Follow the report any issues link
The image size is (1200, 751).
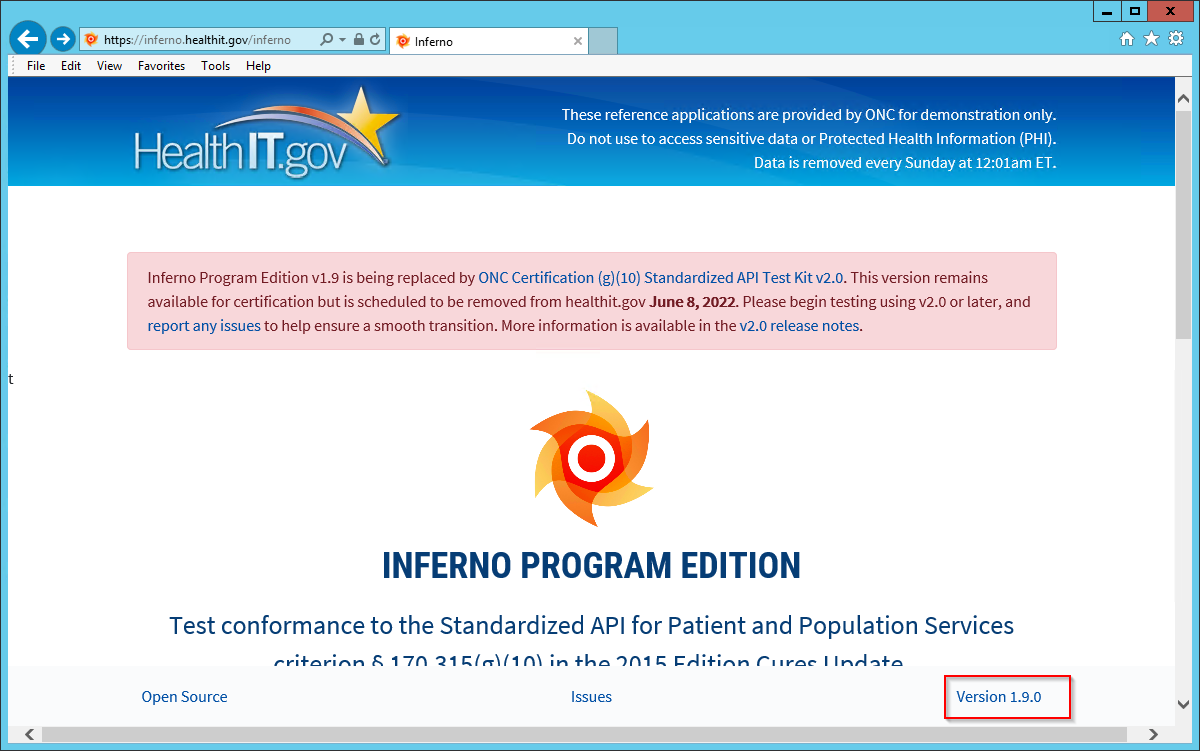(x=204, y=326)
